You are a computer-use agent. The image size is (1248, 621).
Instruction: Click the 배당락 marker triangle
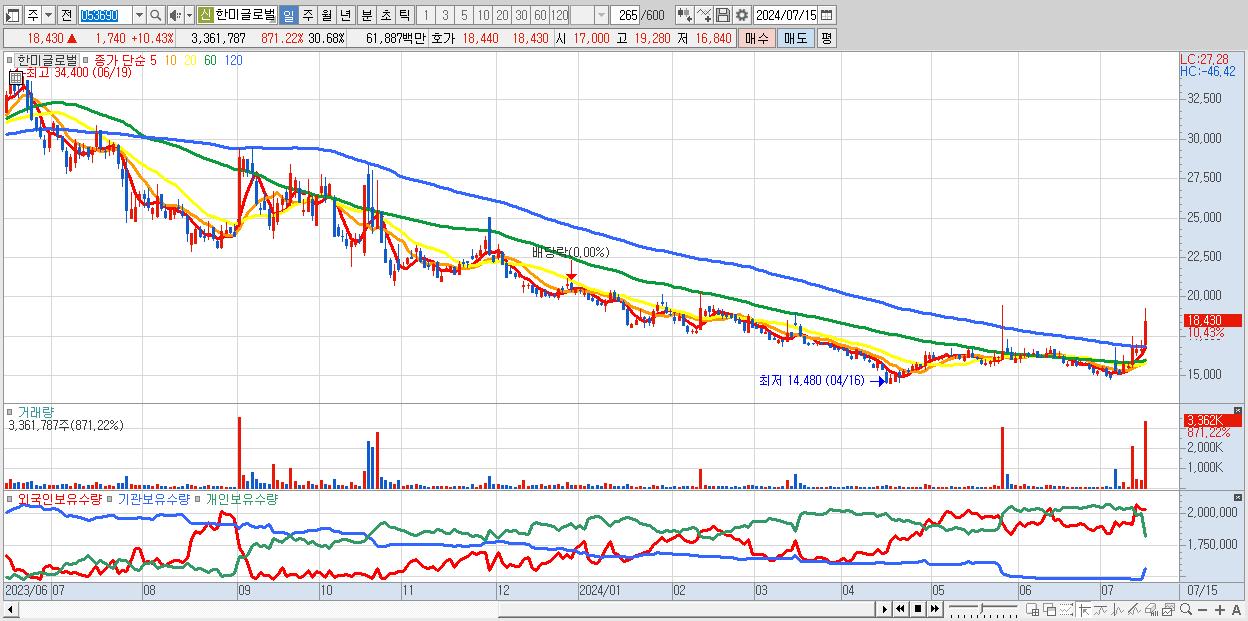(x=571, y=276)
